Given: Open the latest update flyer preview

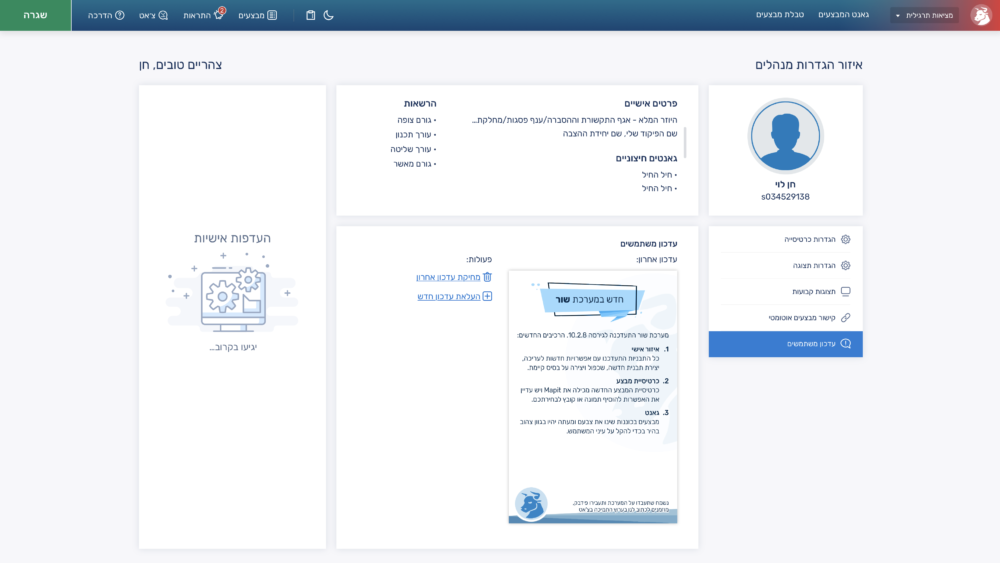Looking at the screenshot, I should (x=593, y=397).
